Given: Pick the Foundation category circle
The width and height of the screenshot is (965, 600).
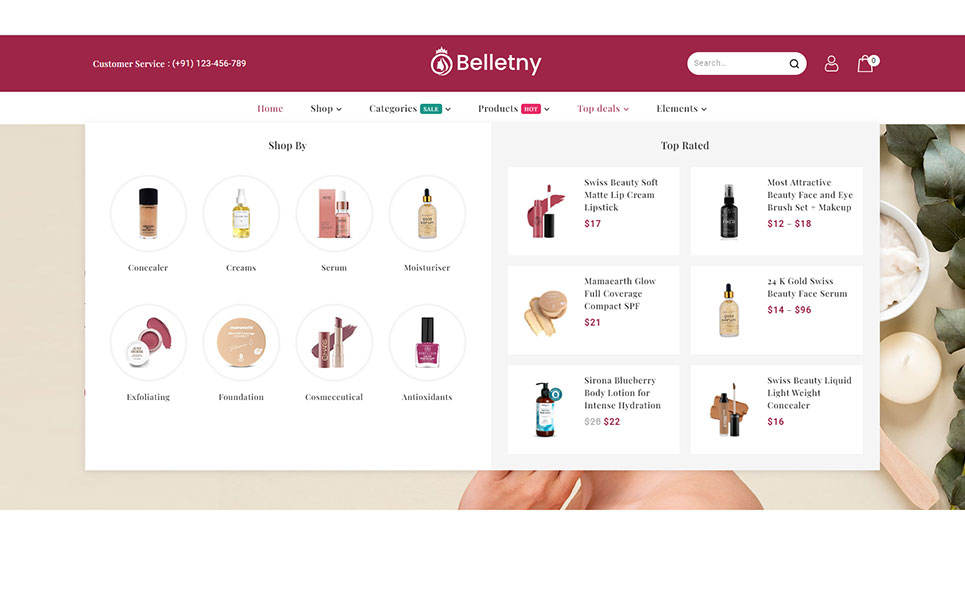Looking at the screenshot, I should (241, 342).
